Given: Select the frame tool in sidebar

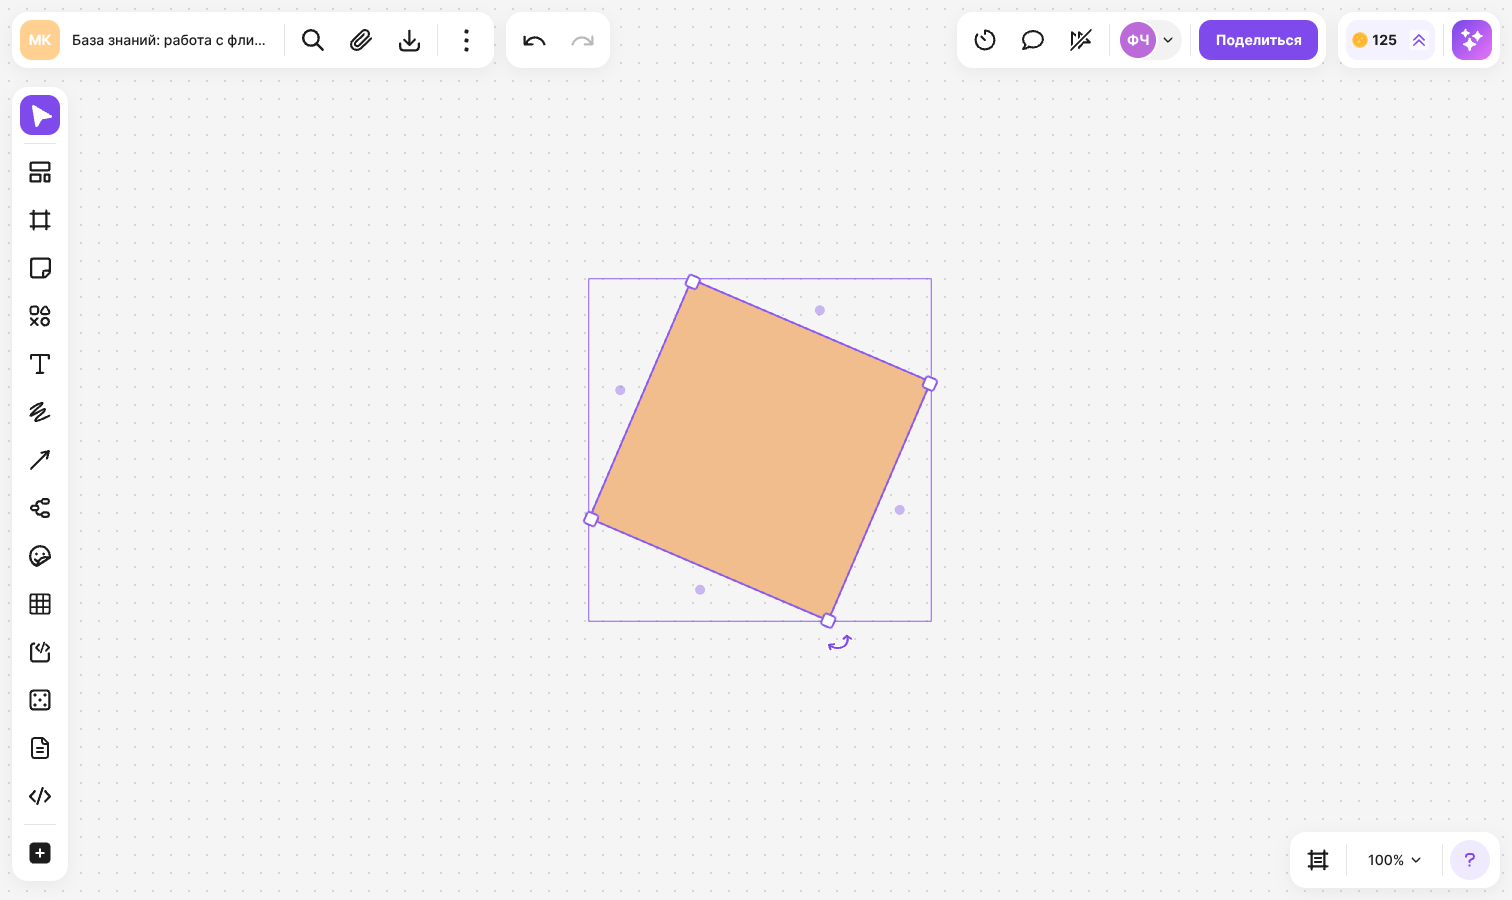Looking at the screenshot, I should (40, 220).
